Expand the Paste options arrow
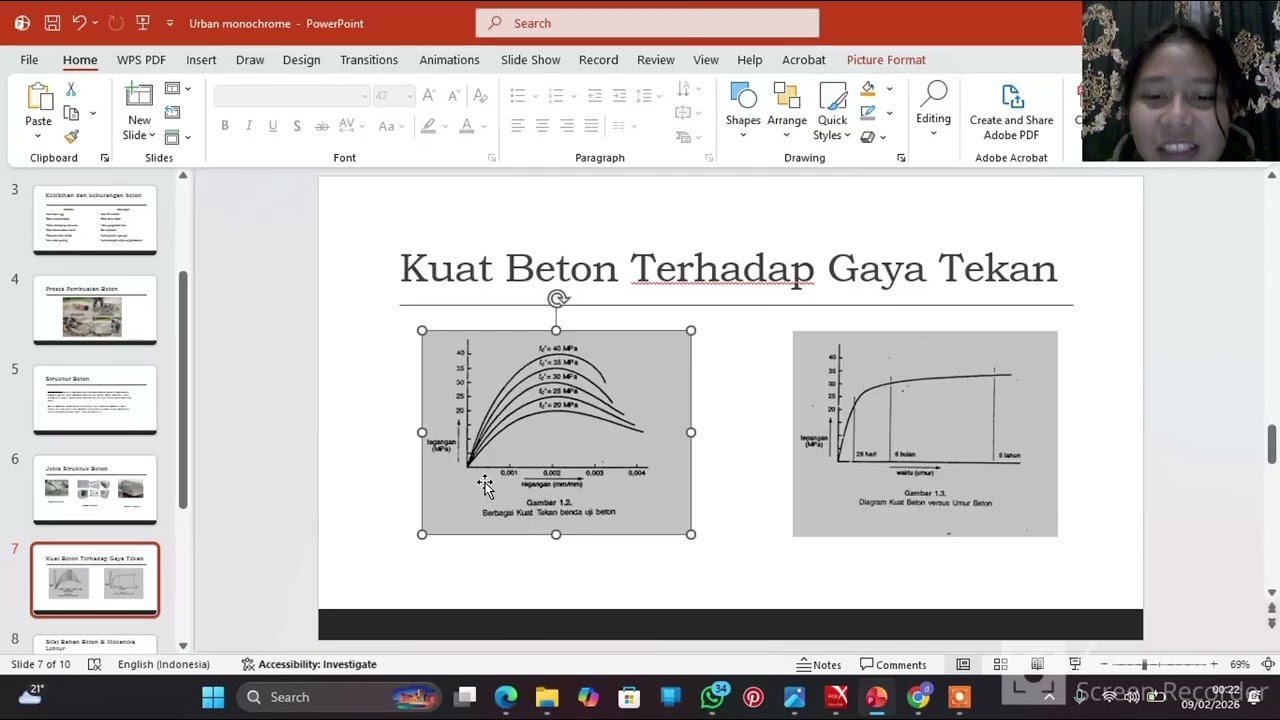Screen dimensions: 1280x720 pyautogui.click(x=38, y=135)
